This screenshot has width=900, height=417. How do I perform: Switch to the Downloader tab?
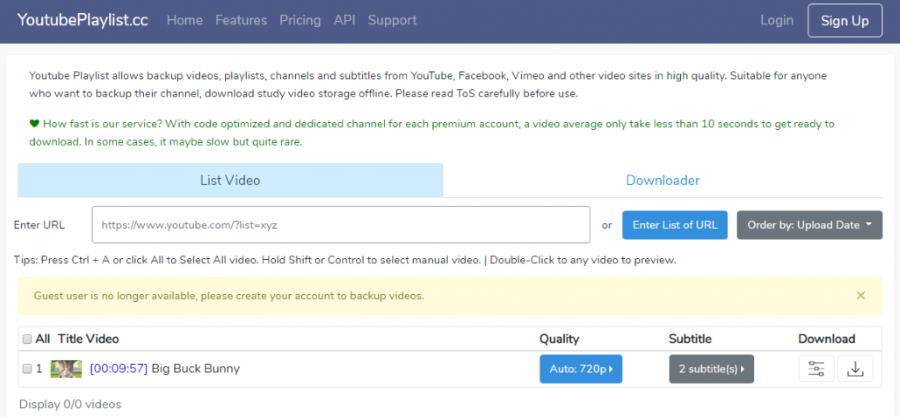tap(662, 180)
